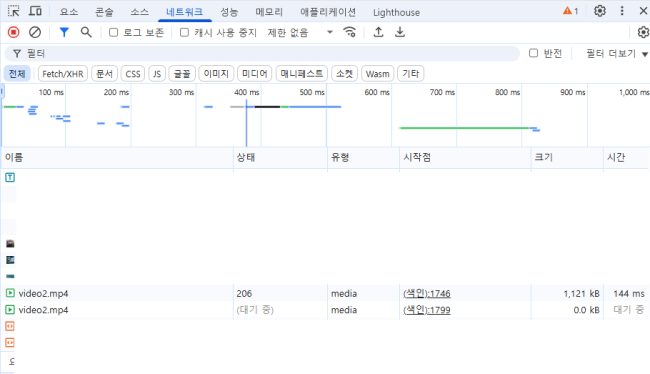This screenshot has width=650, height=374.
Task: Sort by the 상태 column header
Action: click(280, 157)
